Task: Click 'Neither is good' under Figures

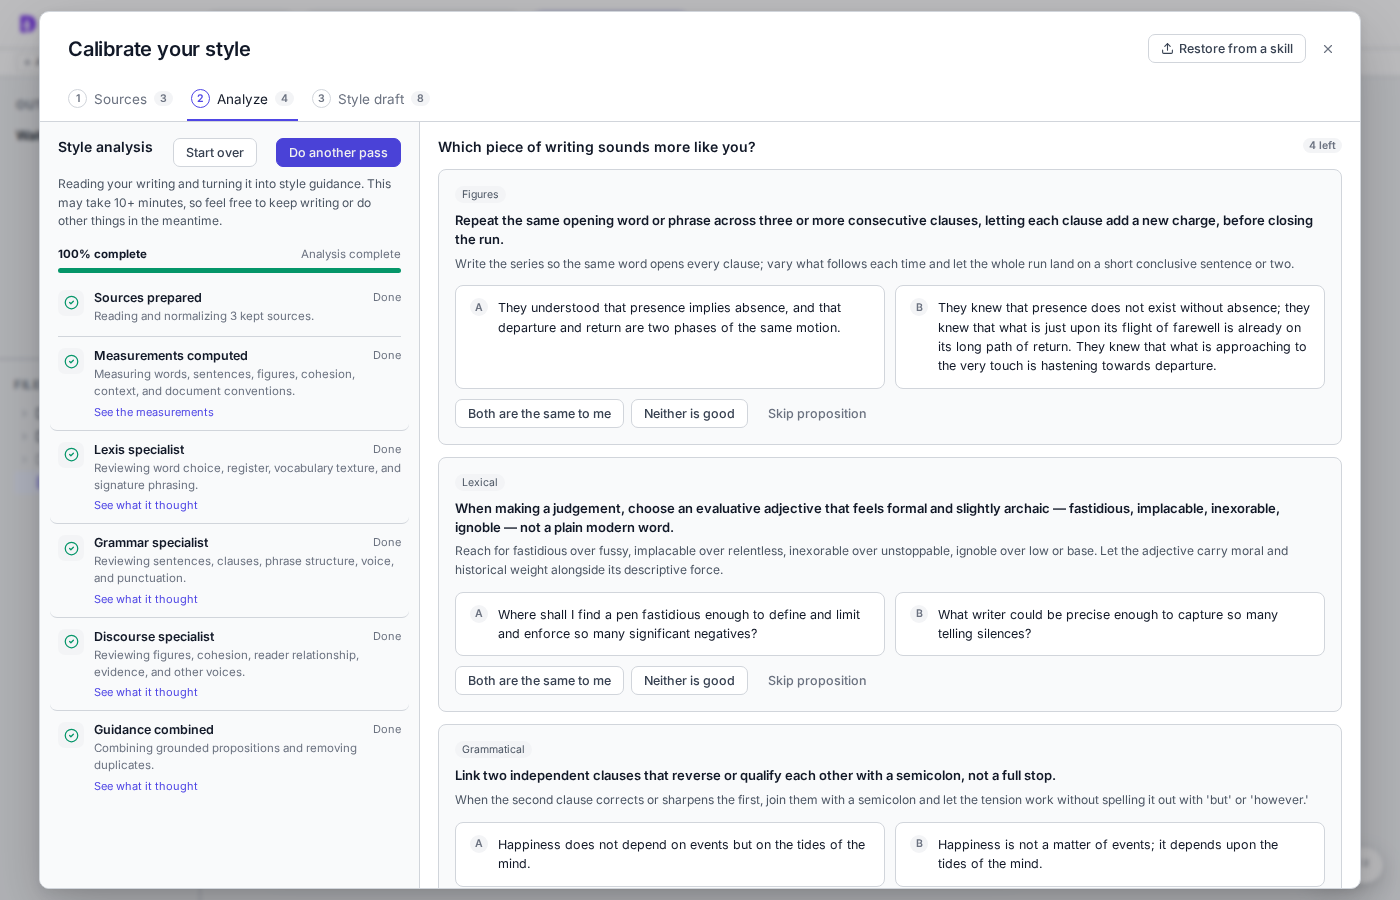Action: click(689, 414)
